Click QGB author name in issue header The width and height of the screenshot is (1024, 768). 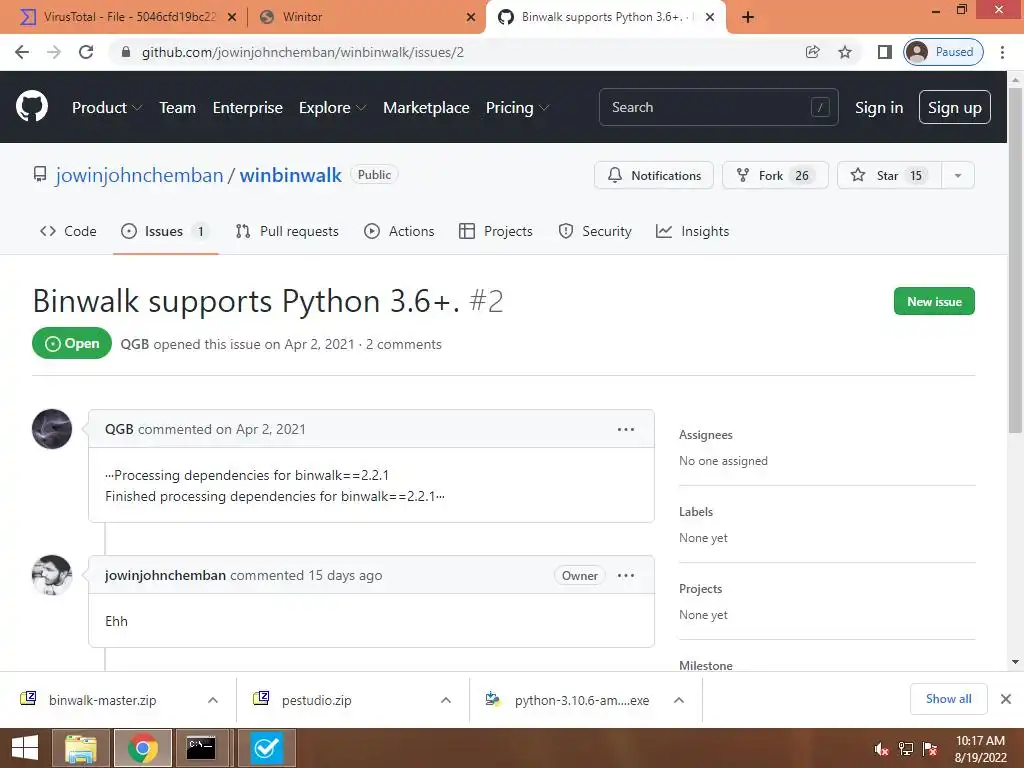(x=135, y=344)
